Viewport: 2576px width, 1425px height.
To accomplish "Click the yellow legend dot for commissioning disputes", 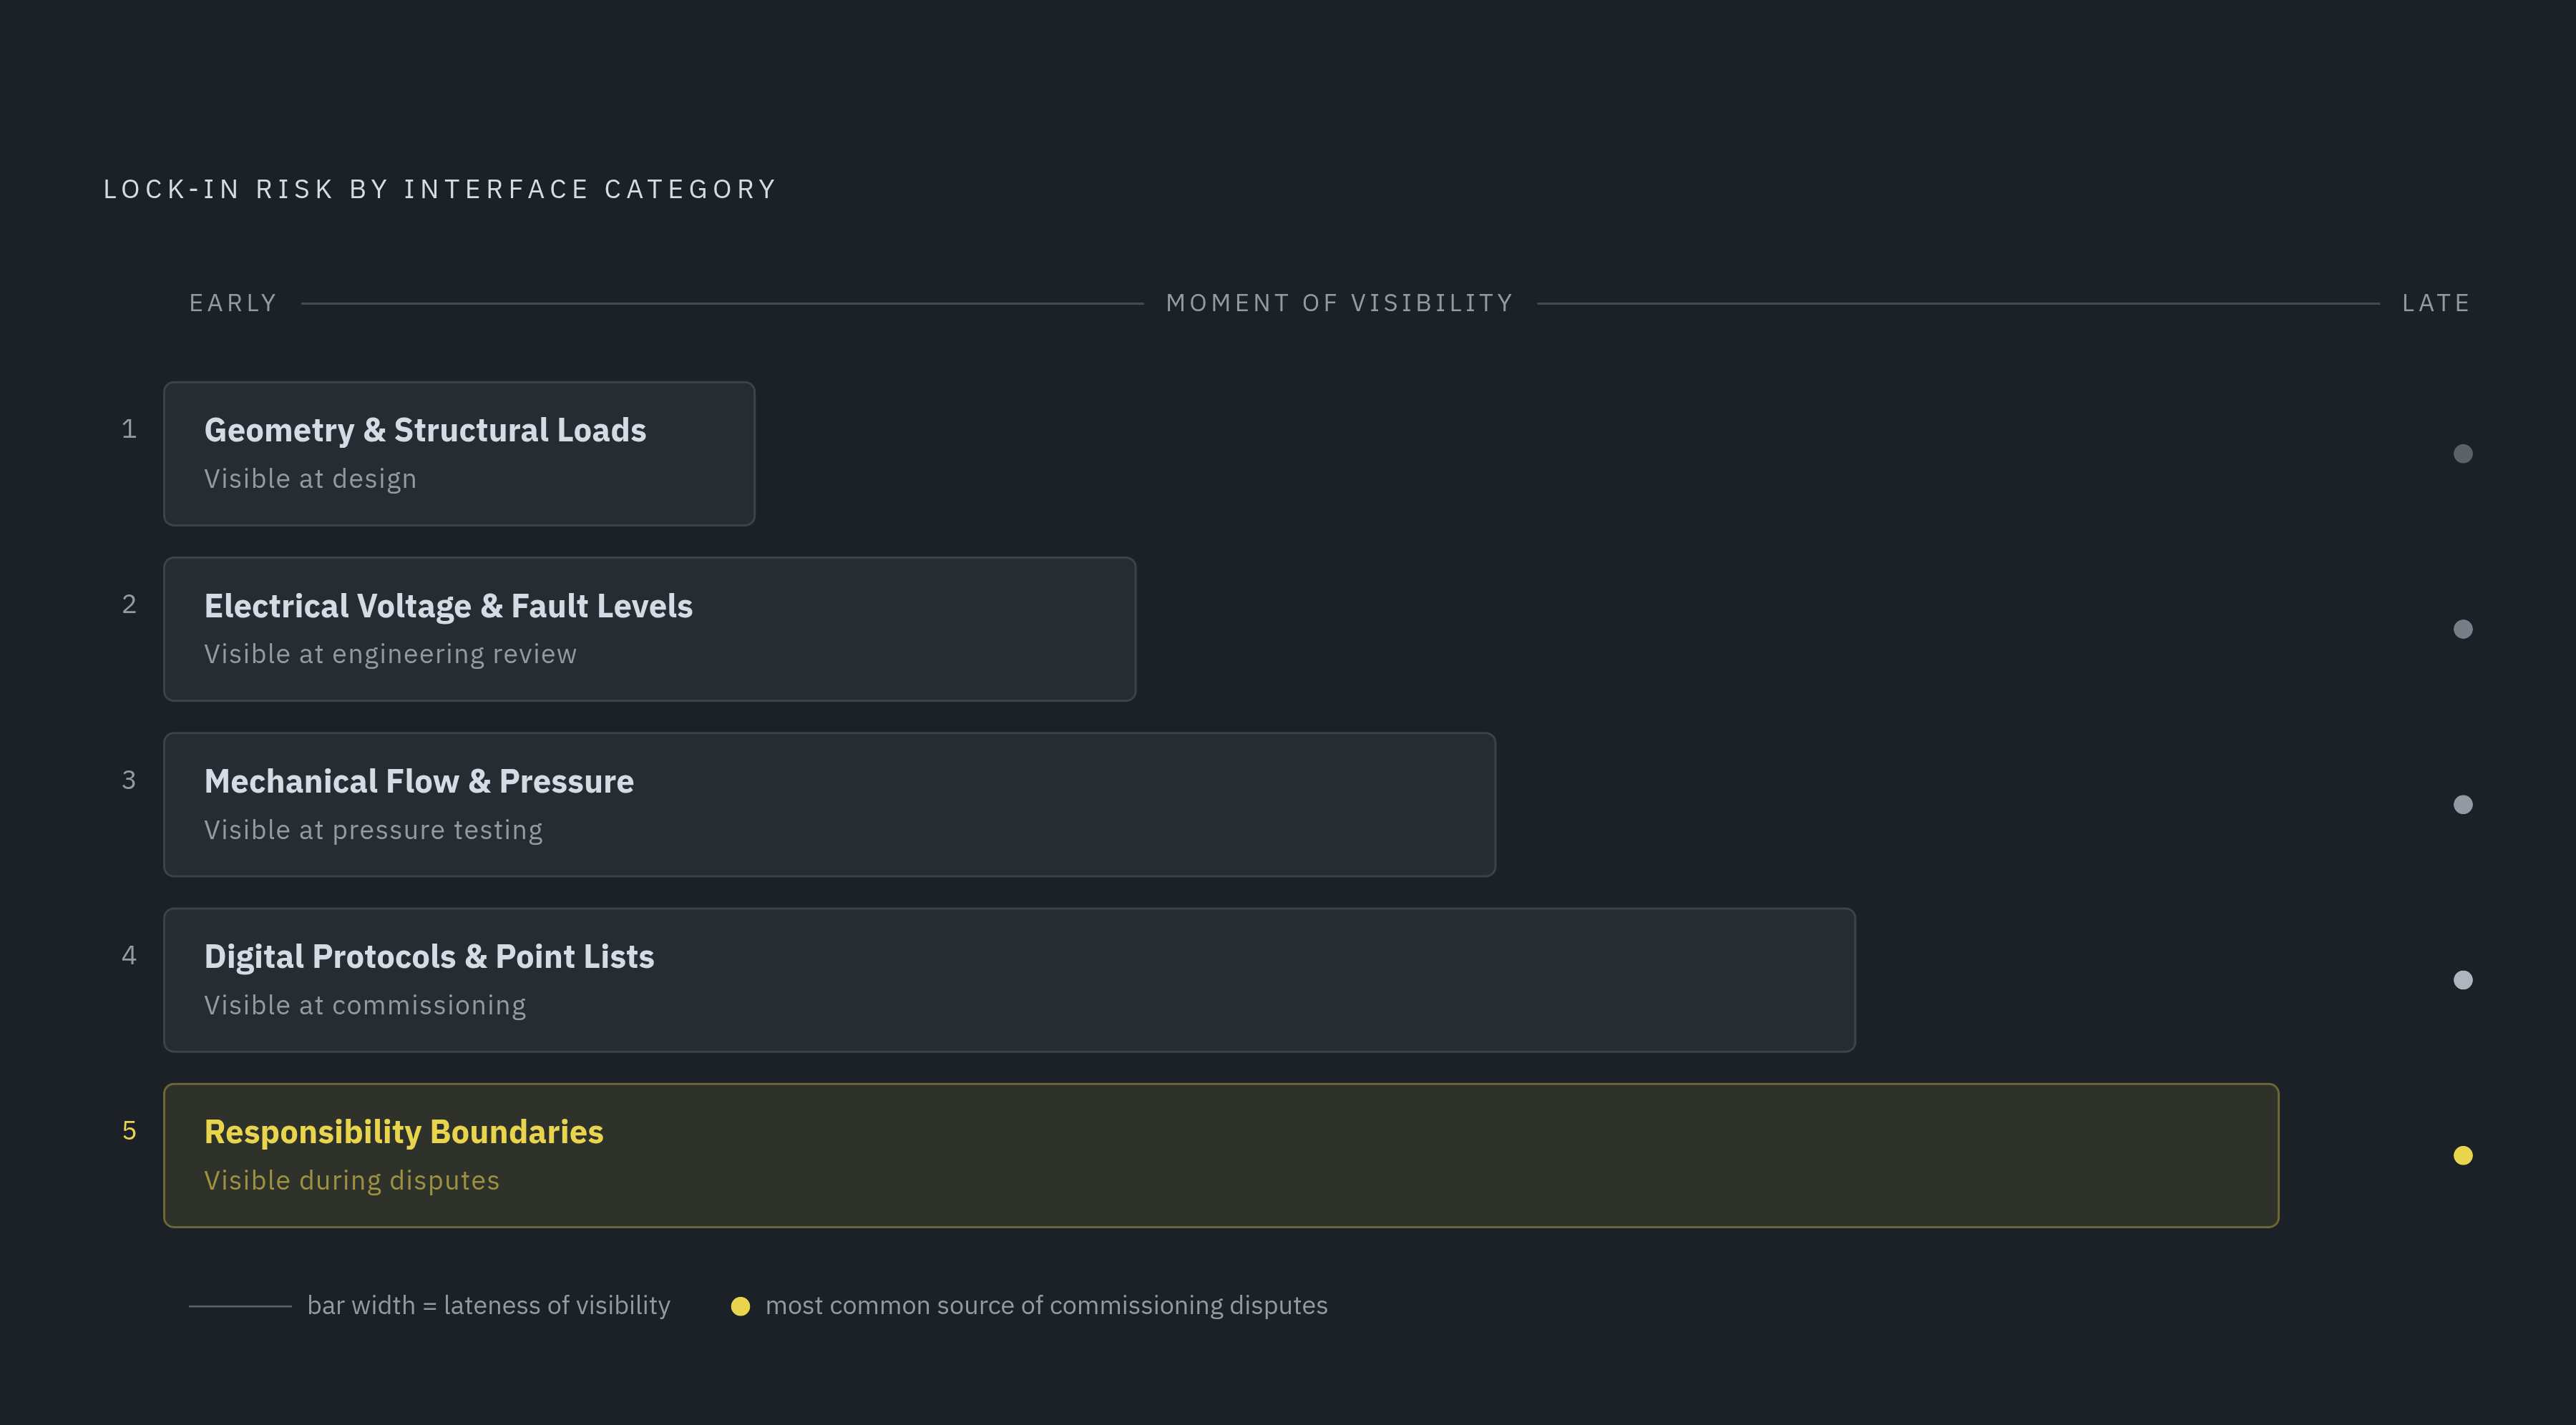I will pos(740,1306).
